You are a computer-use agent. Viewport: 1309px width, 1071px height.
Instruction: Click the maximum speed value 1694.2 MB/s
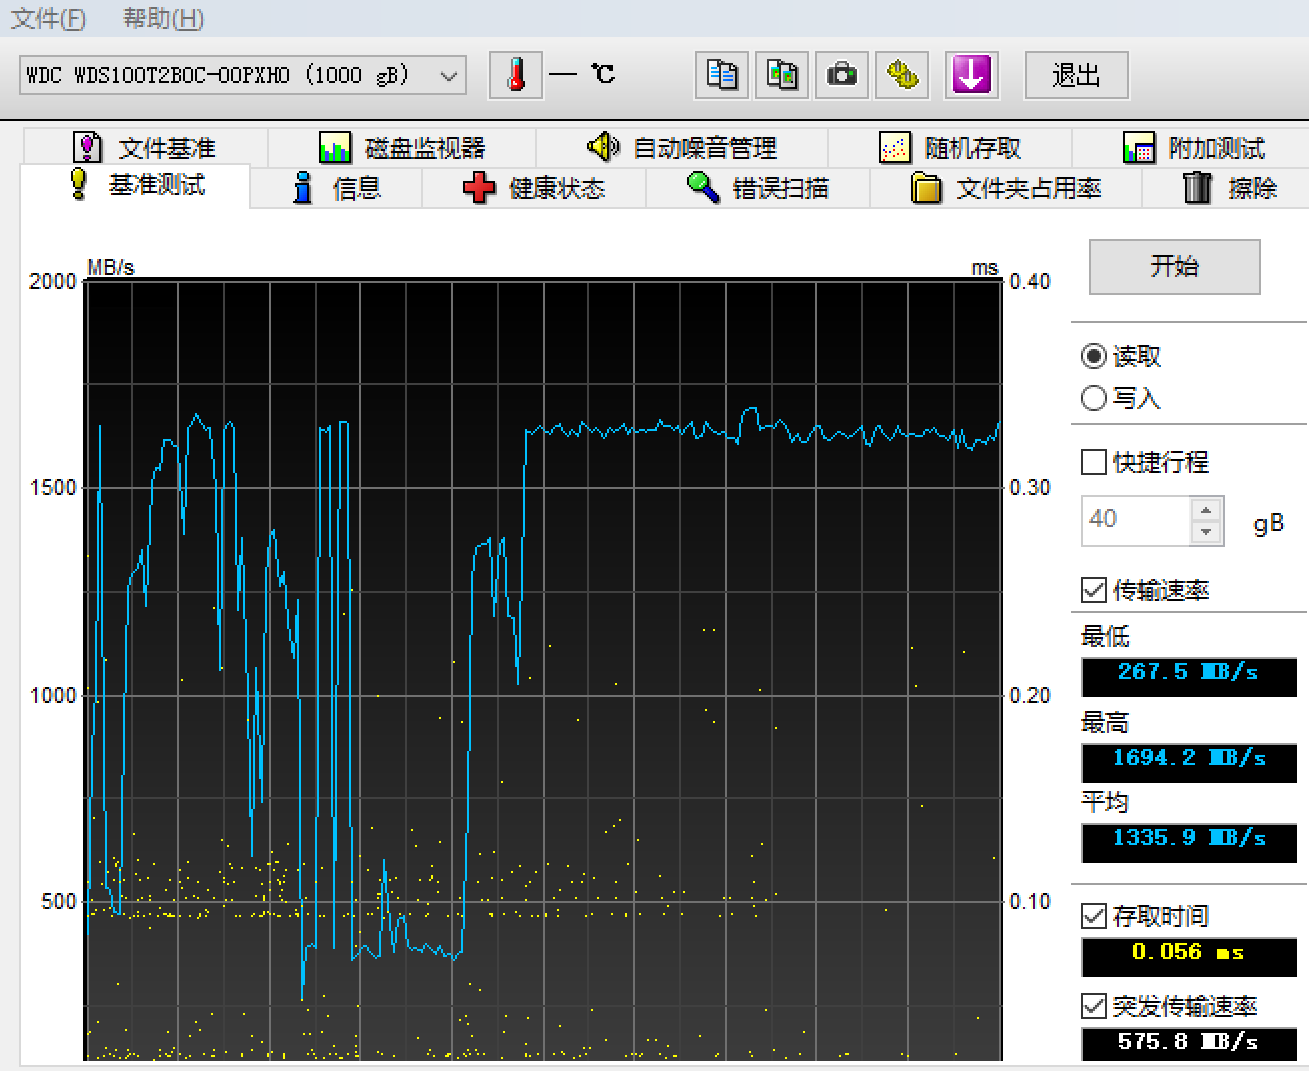1189,762
